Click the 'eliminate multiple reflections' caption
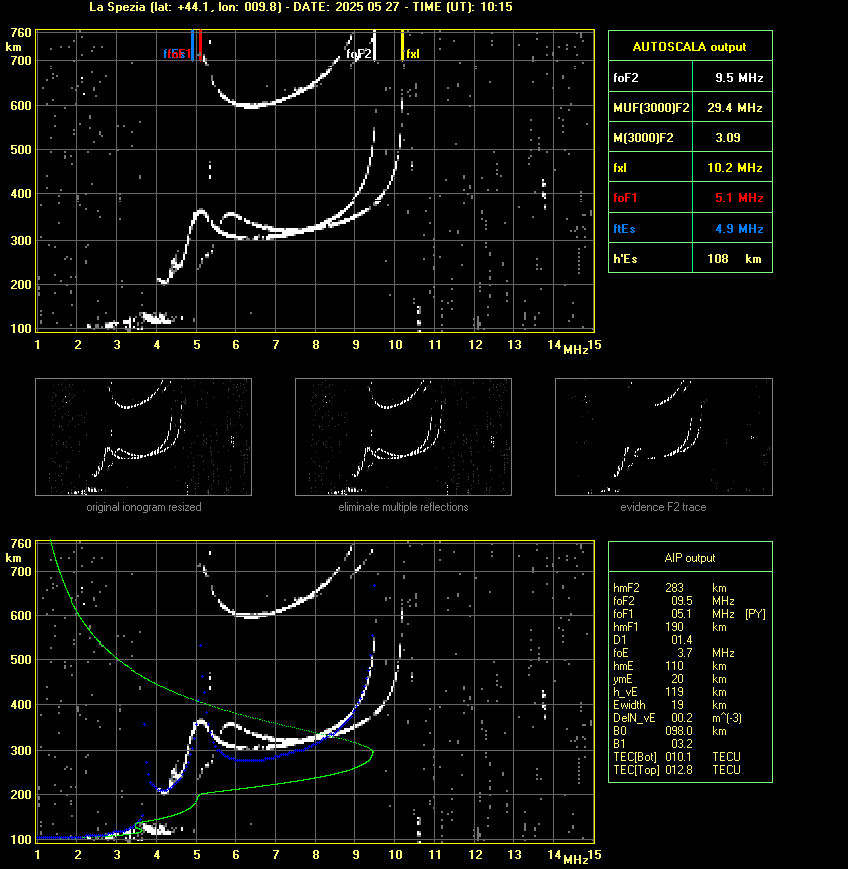Viewport: 848px width, 869px height. (403, 507)
